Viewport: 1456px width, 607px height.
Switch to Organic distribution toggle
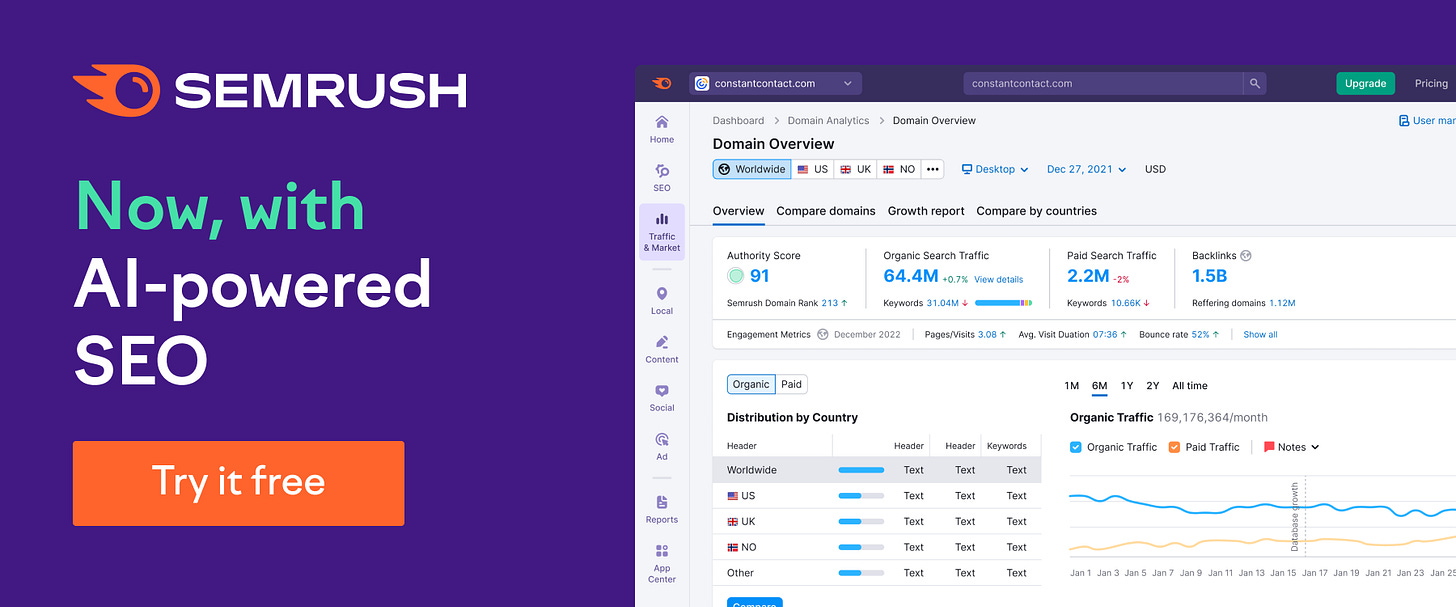[751, 384]
